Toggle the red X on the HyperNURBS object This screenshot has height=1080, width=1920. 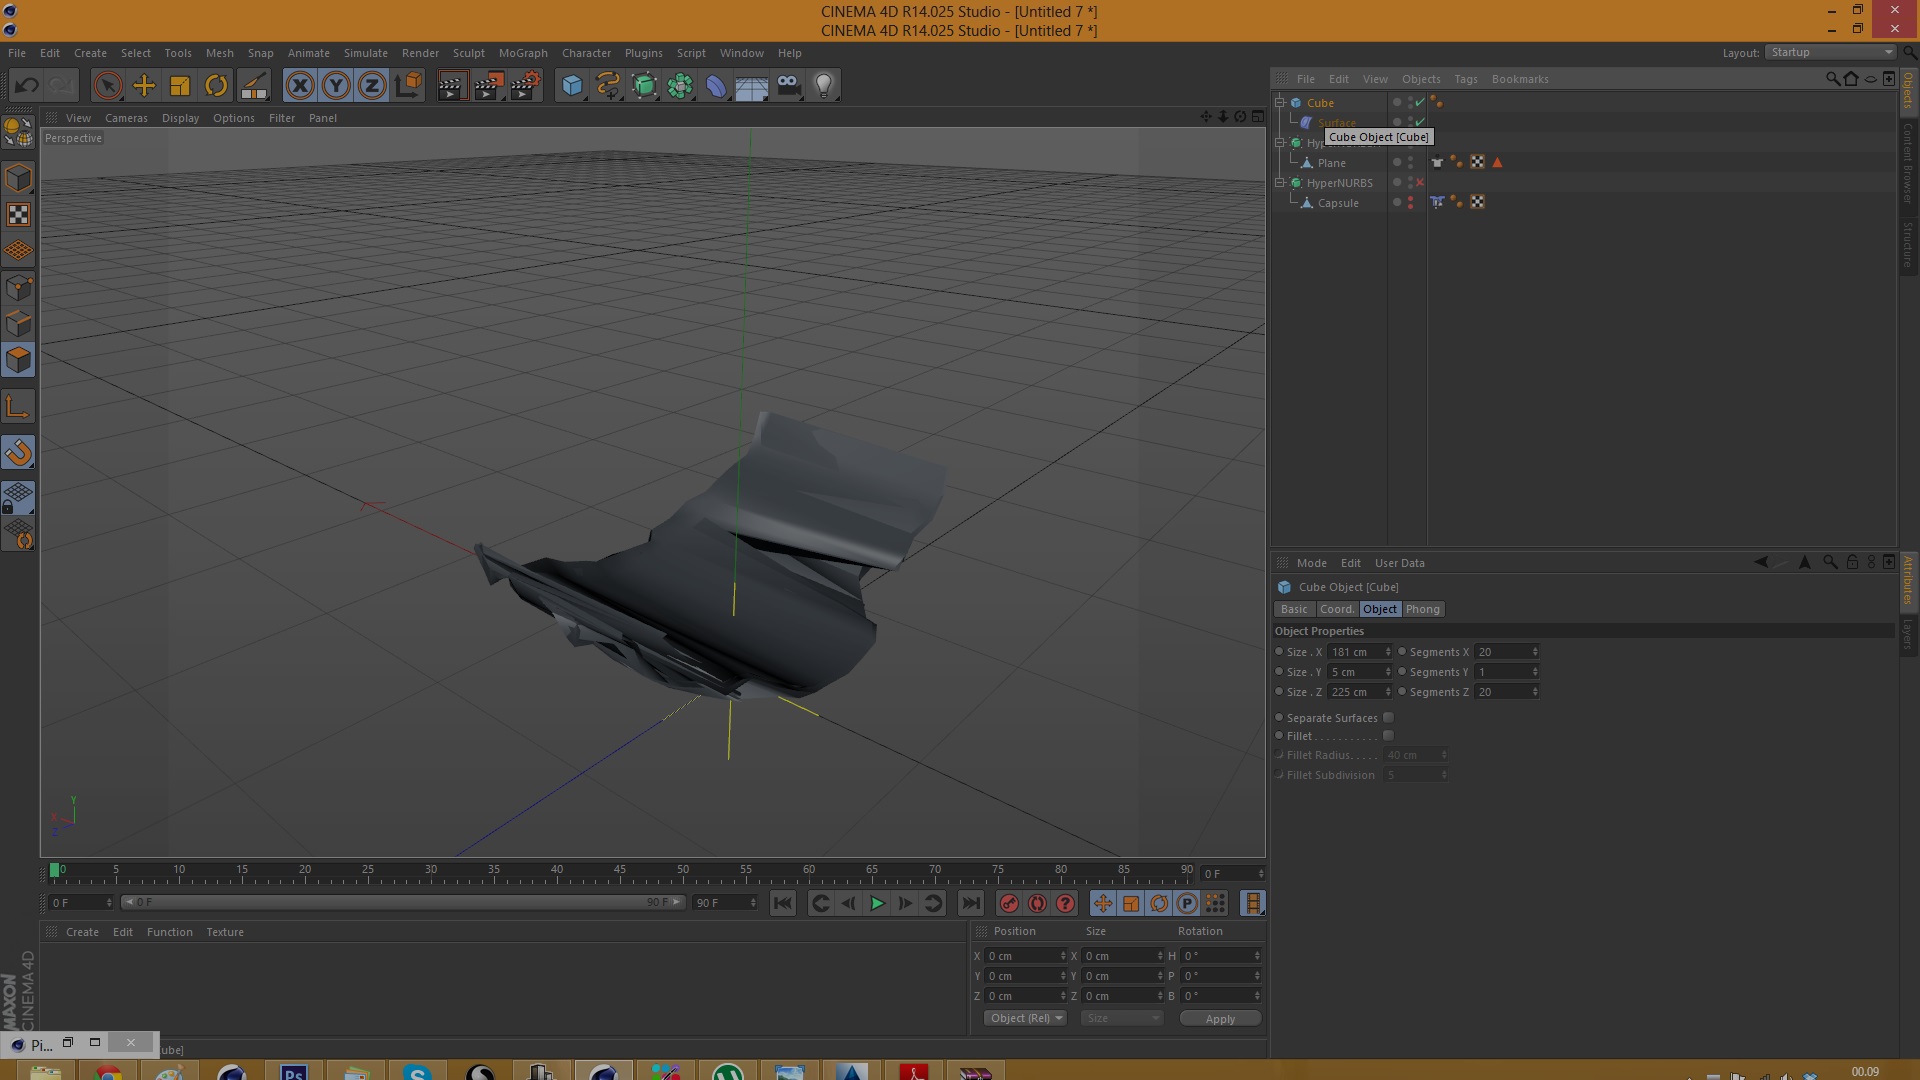click(1419, 183)
